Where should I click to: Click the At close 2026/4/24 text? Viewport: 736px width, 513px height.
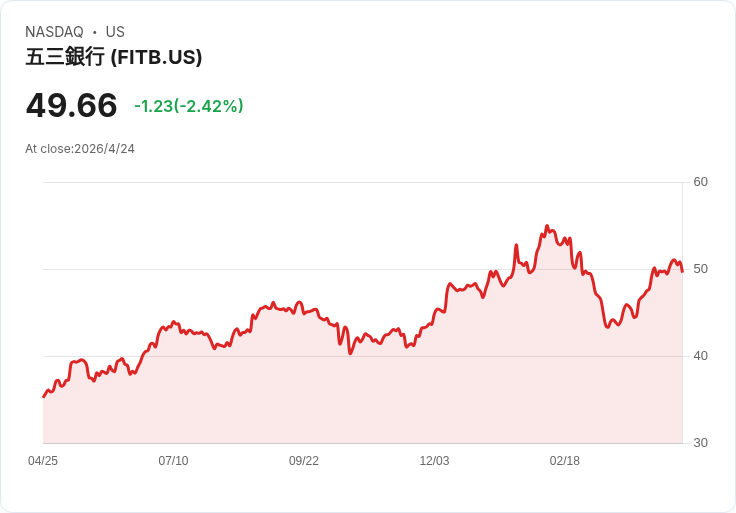(x=80, y=149)
